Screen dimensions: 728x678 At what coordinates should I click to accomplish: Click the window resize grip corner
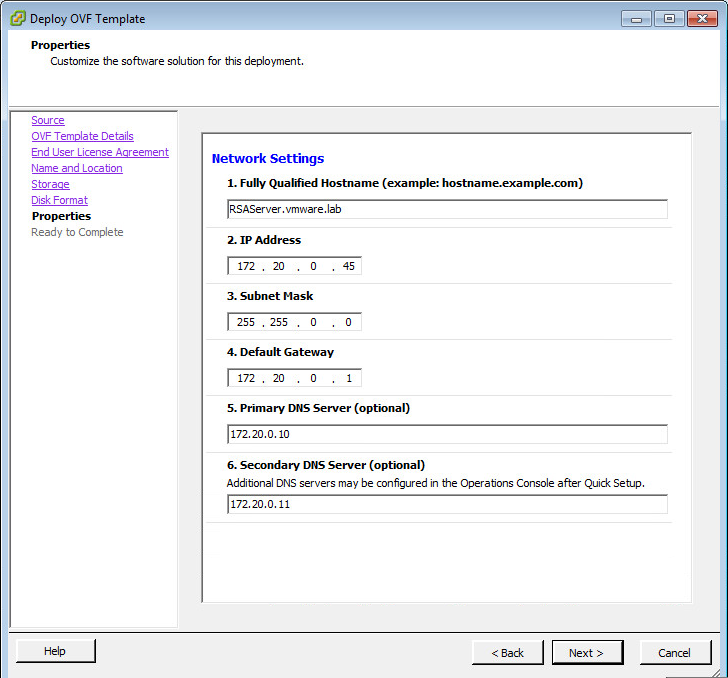(x=715, y=673)
